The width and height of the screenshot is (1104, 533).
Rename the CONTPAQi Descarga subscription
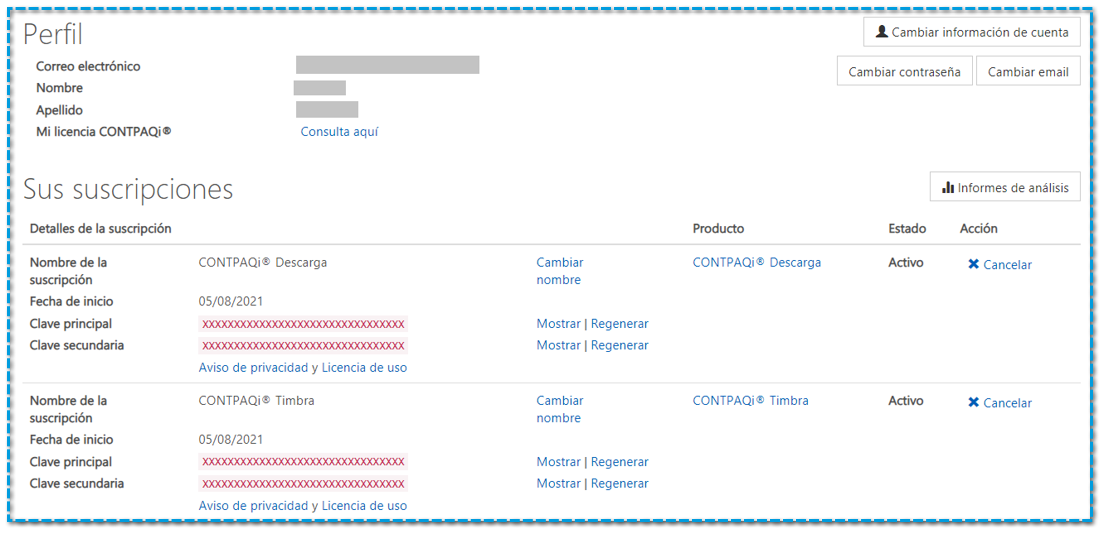559,271
